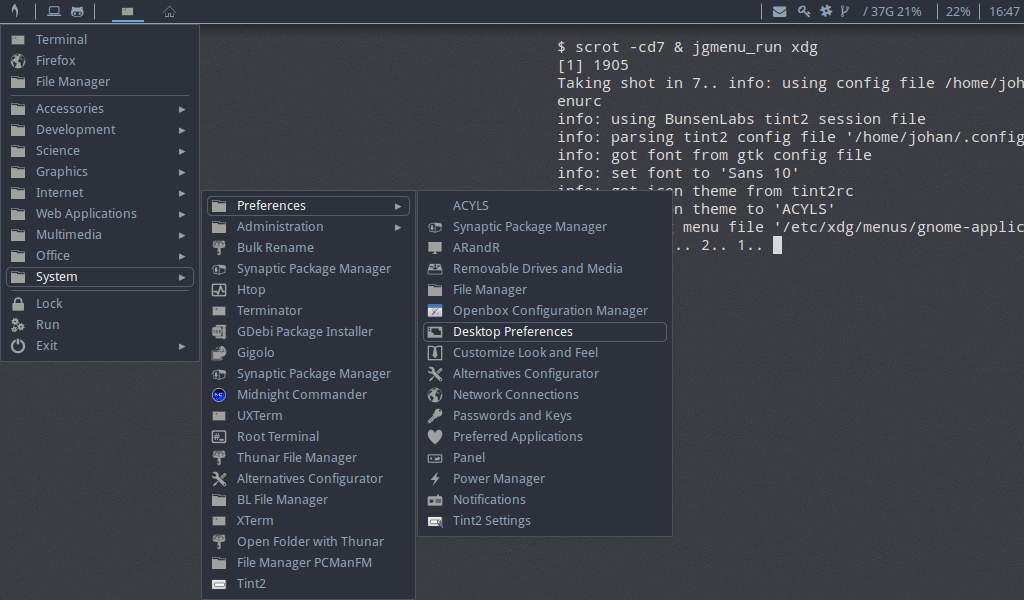Click the BunsenLabs flame logo
Image resolution: width=1024 pixels, height=600 pixels.
pos(15,11)
